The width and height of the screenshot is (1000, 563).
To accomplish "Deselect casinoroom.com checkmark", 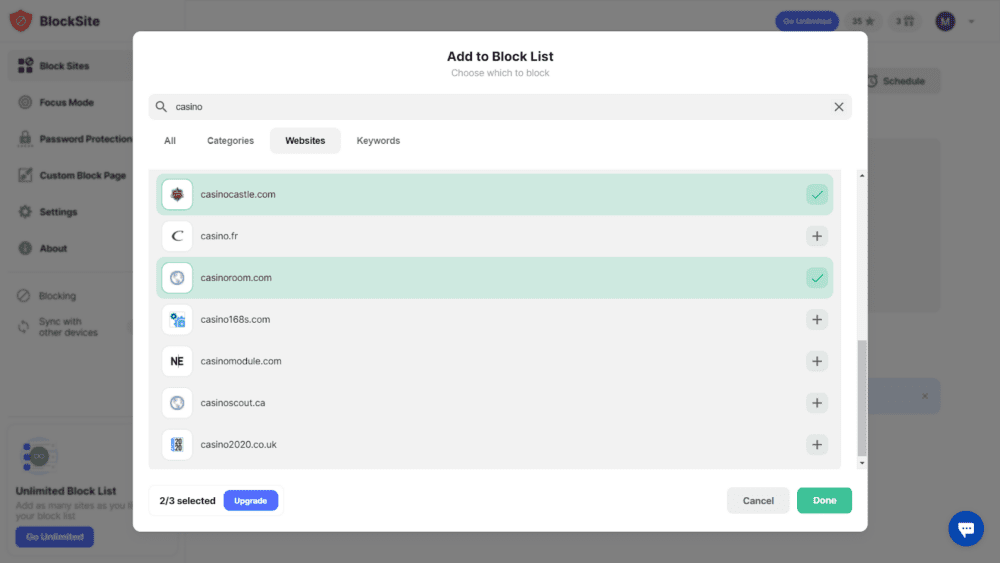I will click(817, 278).
